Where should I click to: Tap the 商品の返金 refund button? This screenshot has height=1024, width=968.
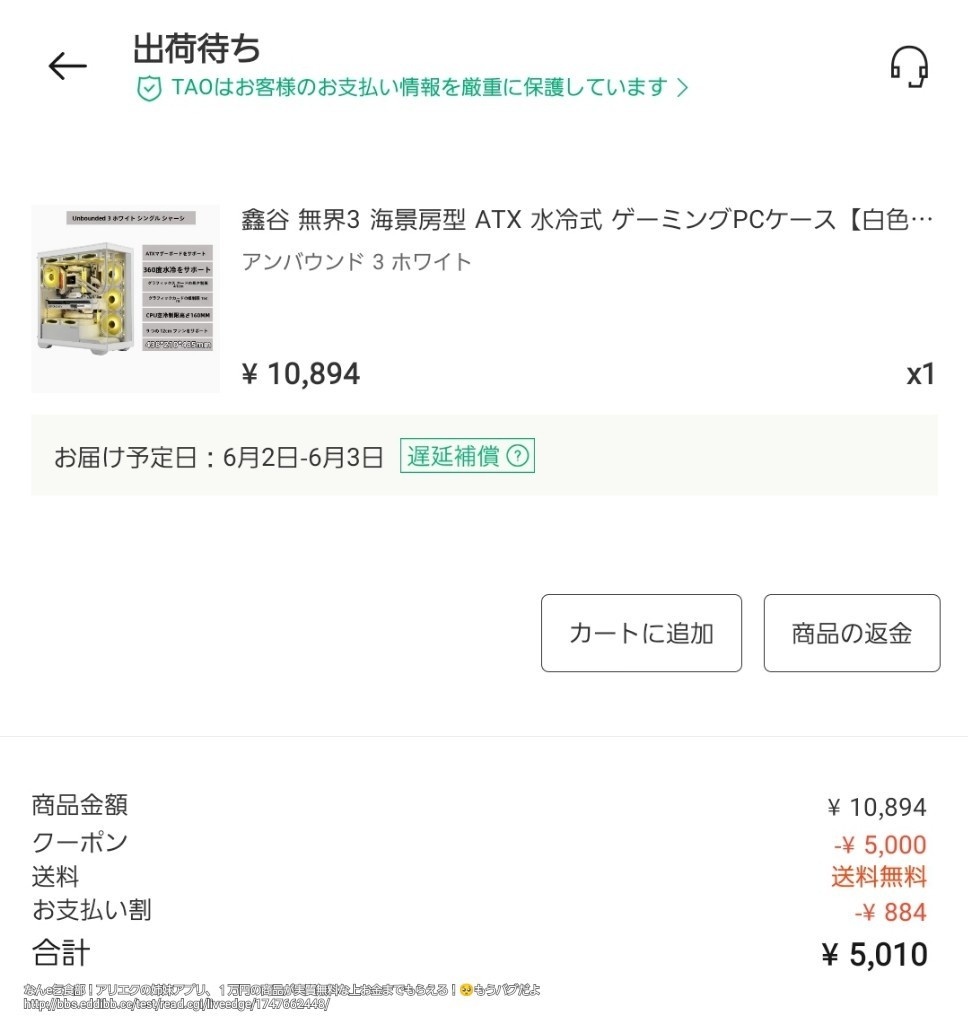point(851,632)
